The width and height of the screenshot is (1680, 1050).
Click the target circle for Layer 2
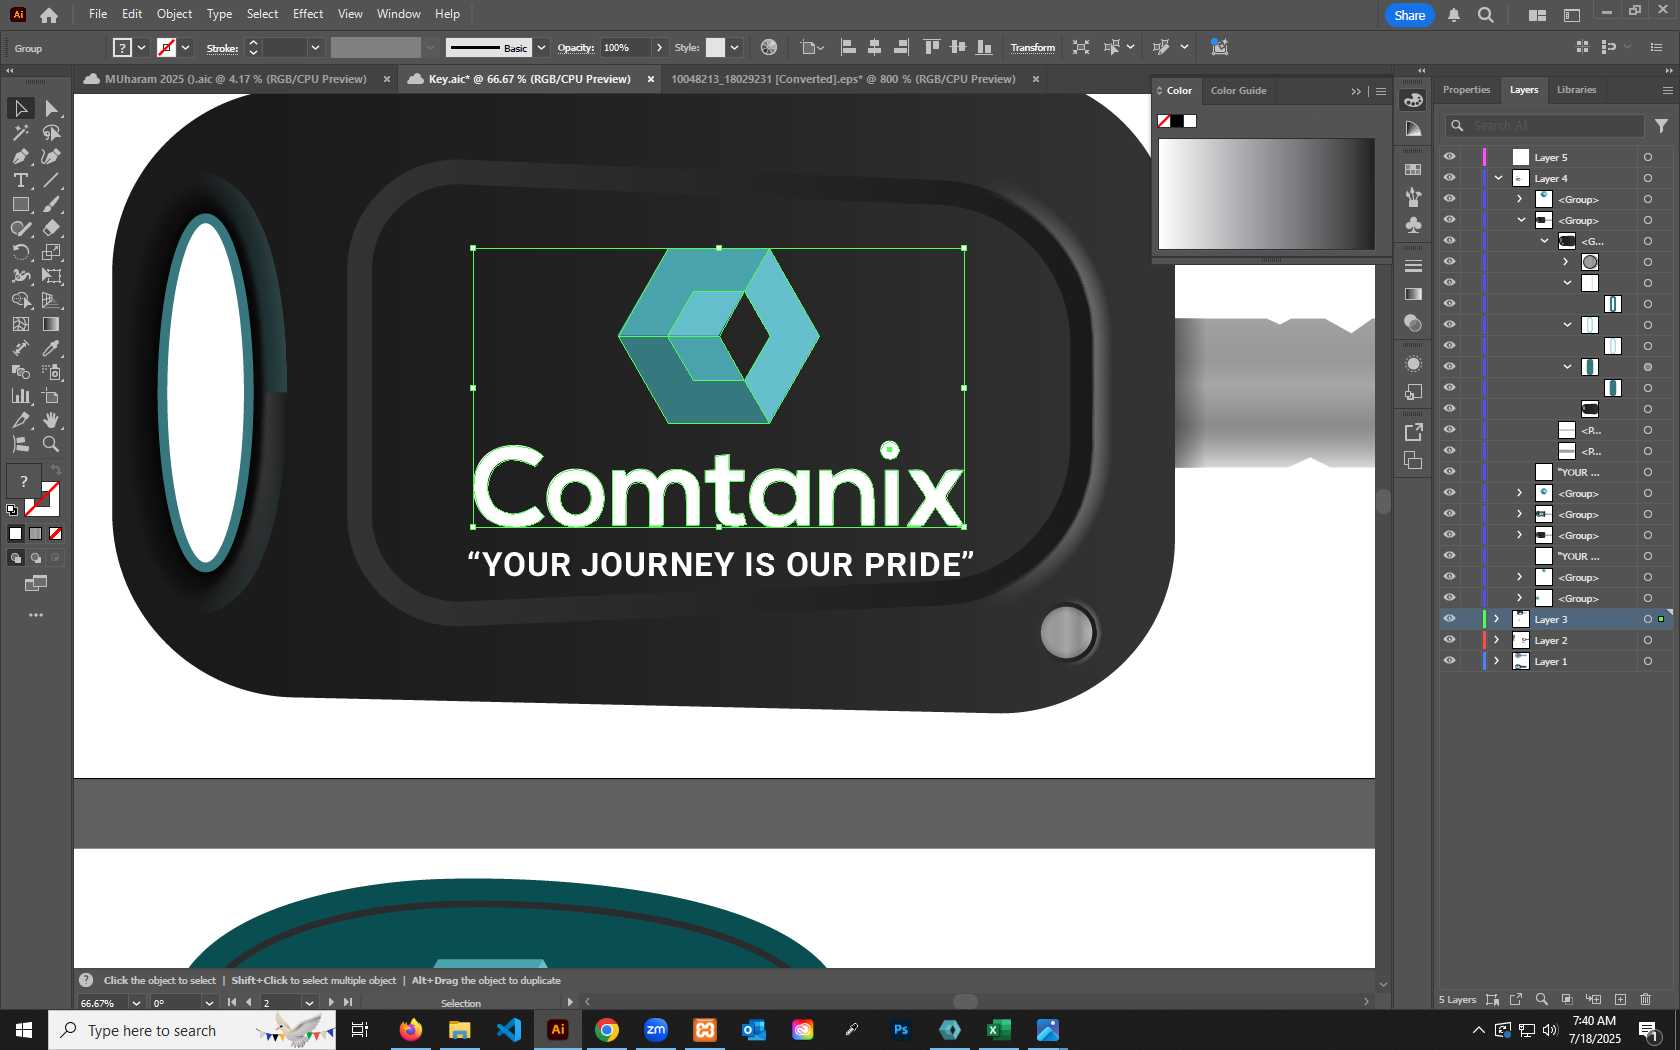pyautogui.click(x=1648, y=640)
